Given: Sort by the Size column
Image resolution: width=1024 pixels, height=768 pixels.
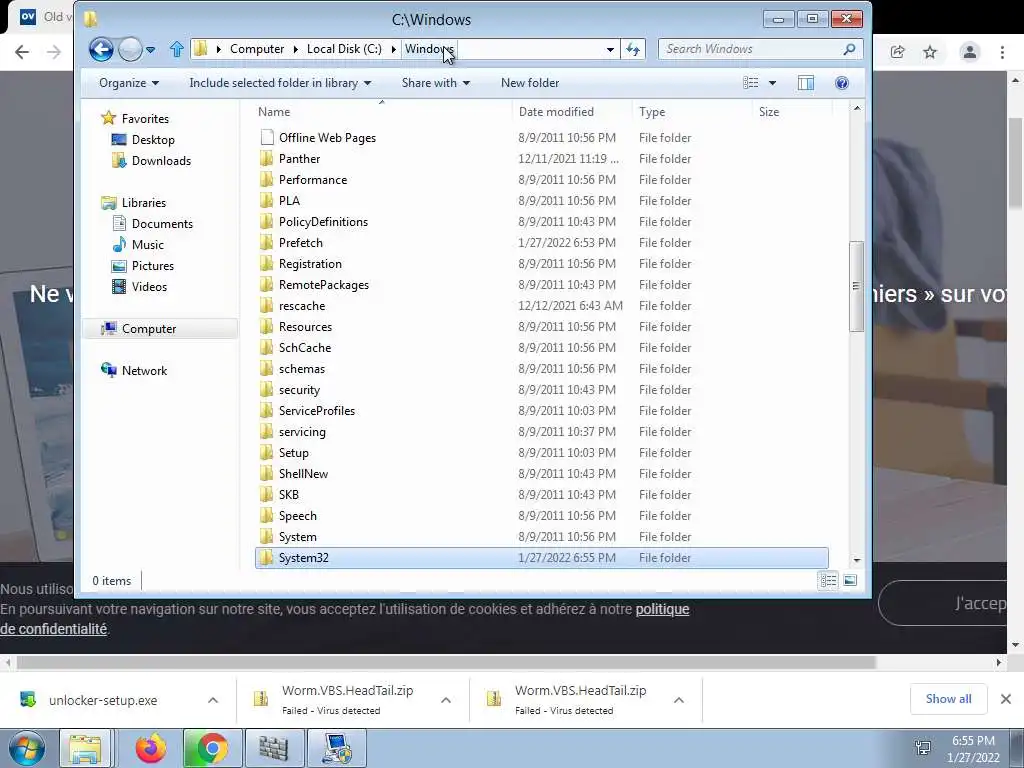Looking at the screenshot, I should click(x=792, y=112).
